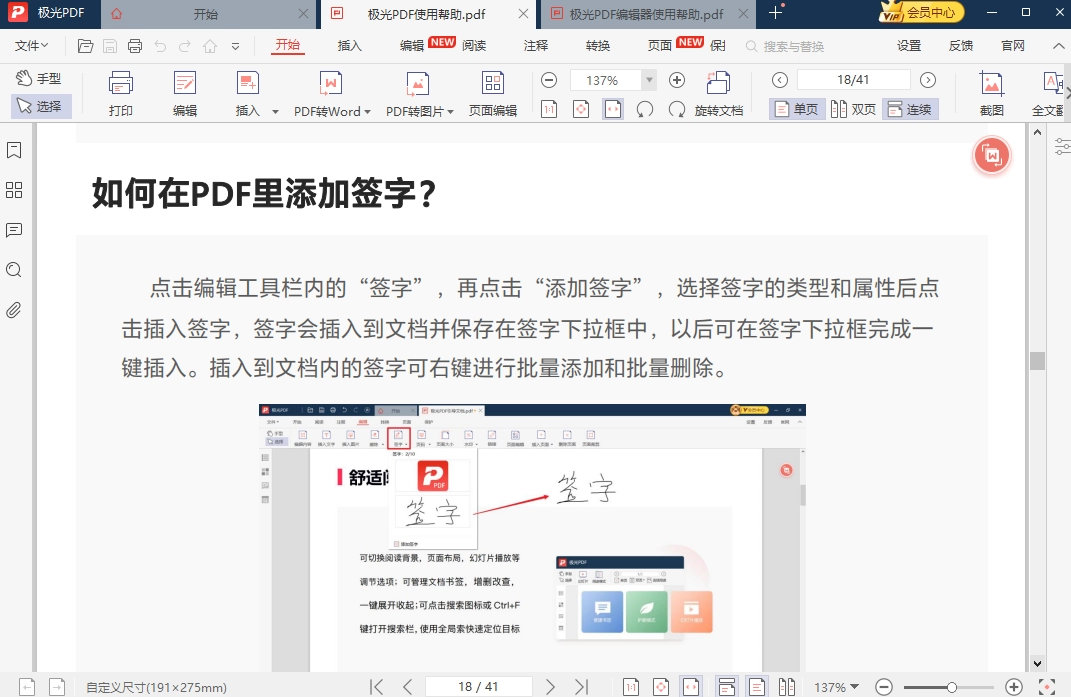Click the quick toolbar printer icon

pyautogui.click(x=135, y=46)
